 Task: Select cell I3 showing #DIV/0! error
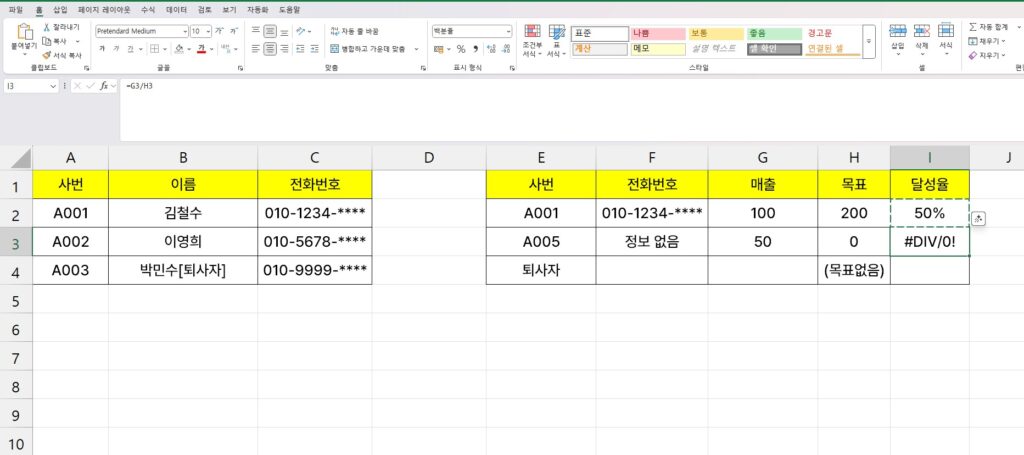tap(929, 242)
